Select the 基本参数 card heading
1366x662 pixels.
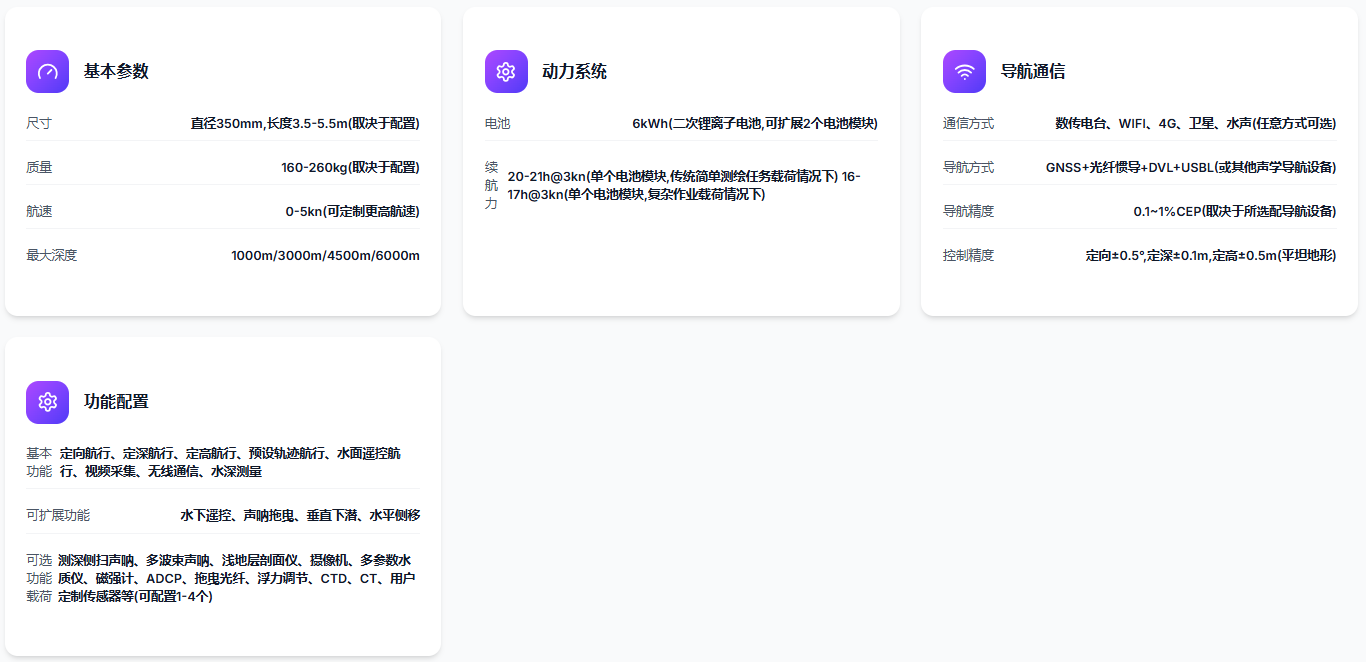(x=116, y=72)
